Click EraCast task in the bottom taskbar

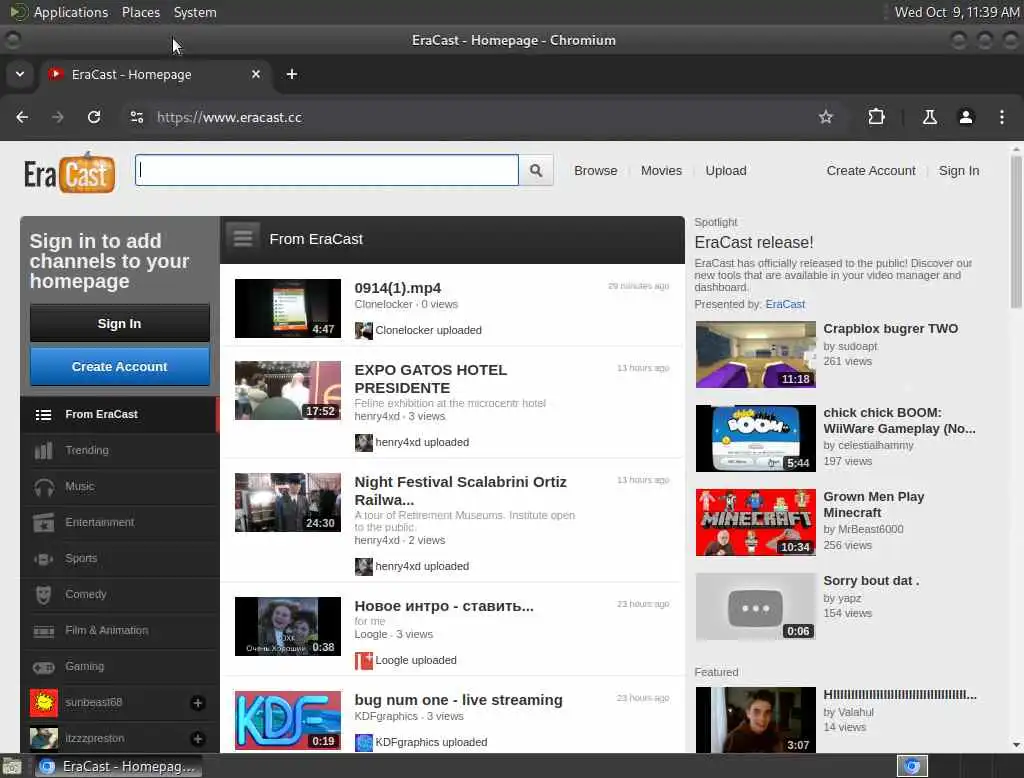[118, 766]
